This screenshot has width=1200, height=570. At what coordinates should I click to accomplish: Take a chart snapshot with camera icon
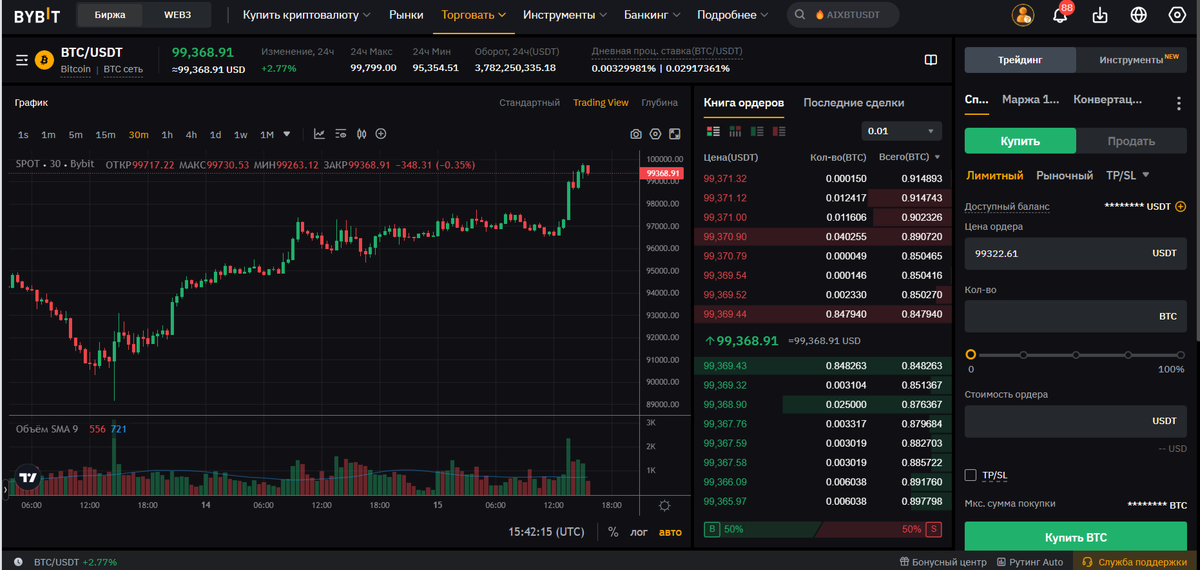point(636,134)
